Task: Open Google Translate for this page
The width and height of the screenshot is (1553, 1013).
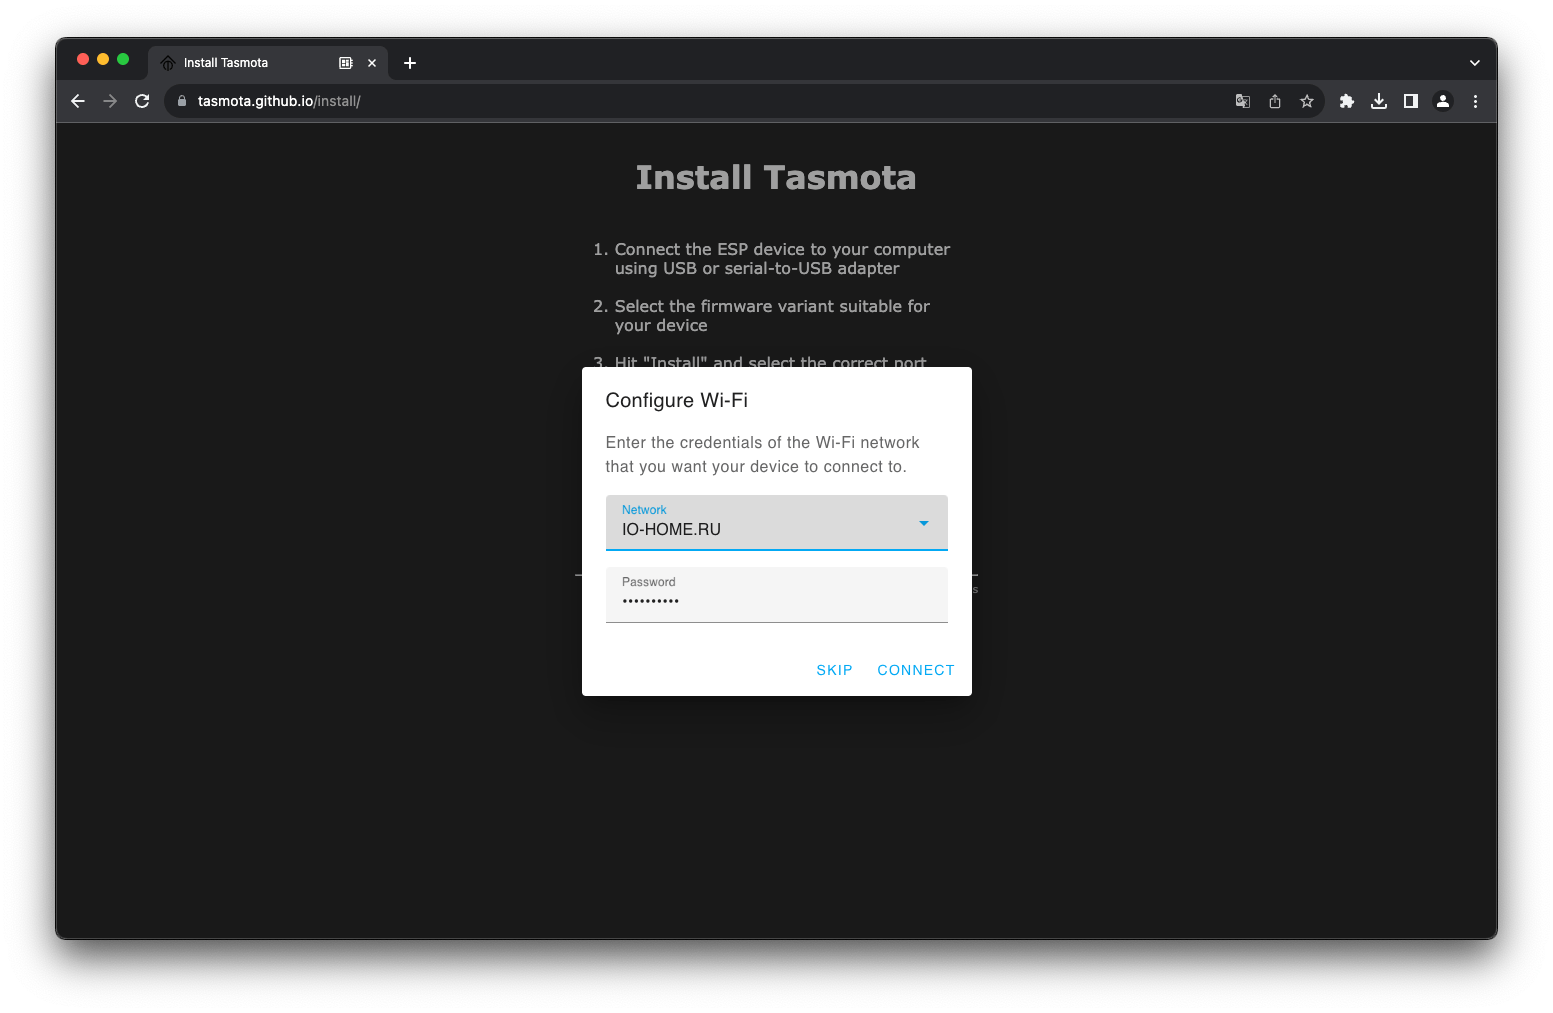Action: 1242,101
